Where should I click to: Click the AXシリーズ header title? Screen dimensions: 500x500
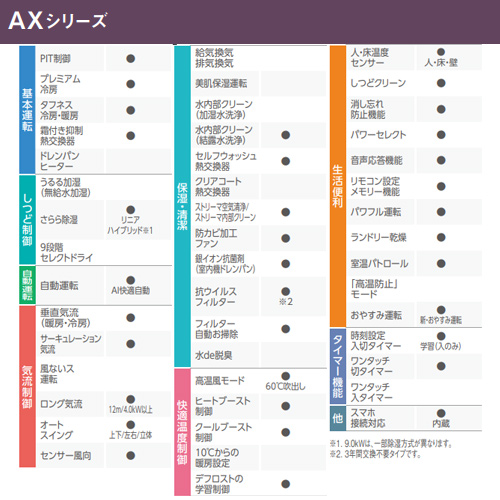click(x=57, y=21)
